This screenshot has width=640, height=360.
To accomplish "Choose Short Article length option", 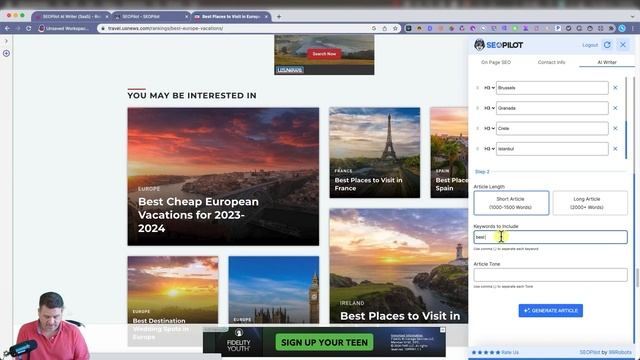I will click(511, 203).
